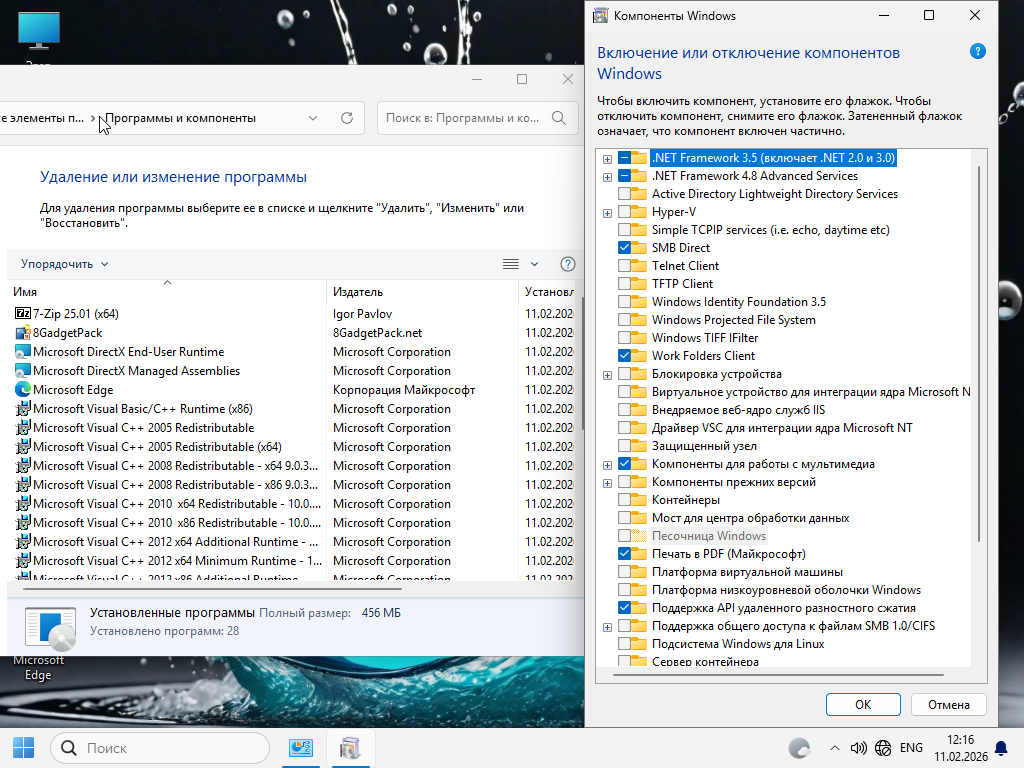Expand the Hyper-V component node

point(607,212)
